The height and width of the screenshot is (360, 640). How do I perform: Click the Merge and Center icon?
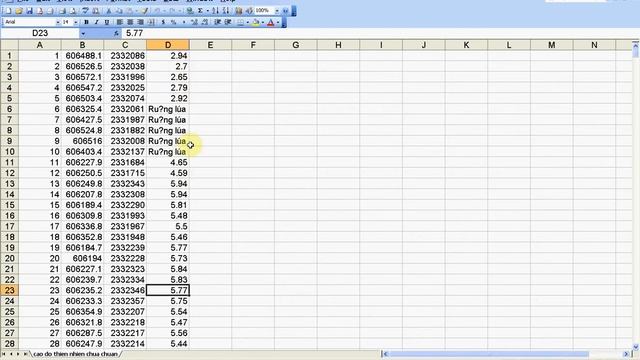[x=151, y=22]
